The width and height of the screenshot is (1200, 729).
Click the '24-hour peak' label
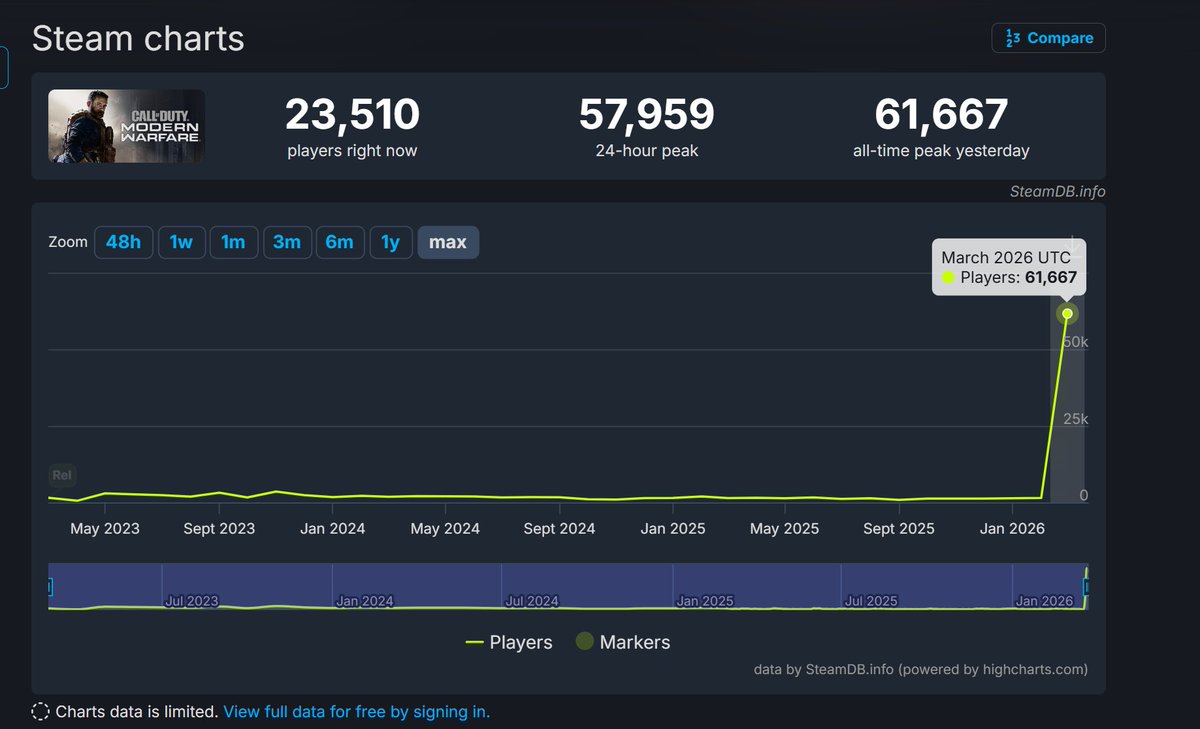pos(646,151)
